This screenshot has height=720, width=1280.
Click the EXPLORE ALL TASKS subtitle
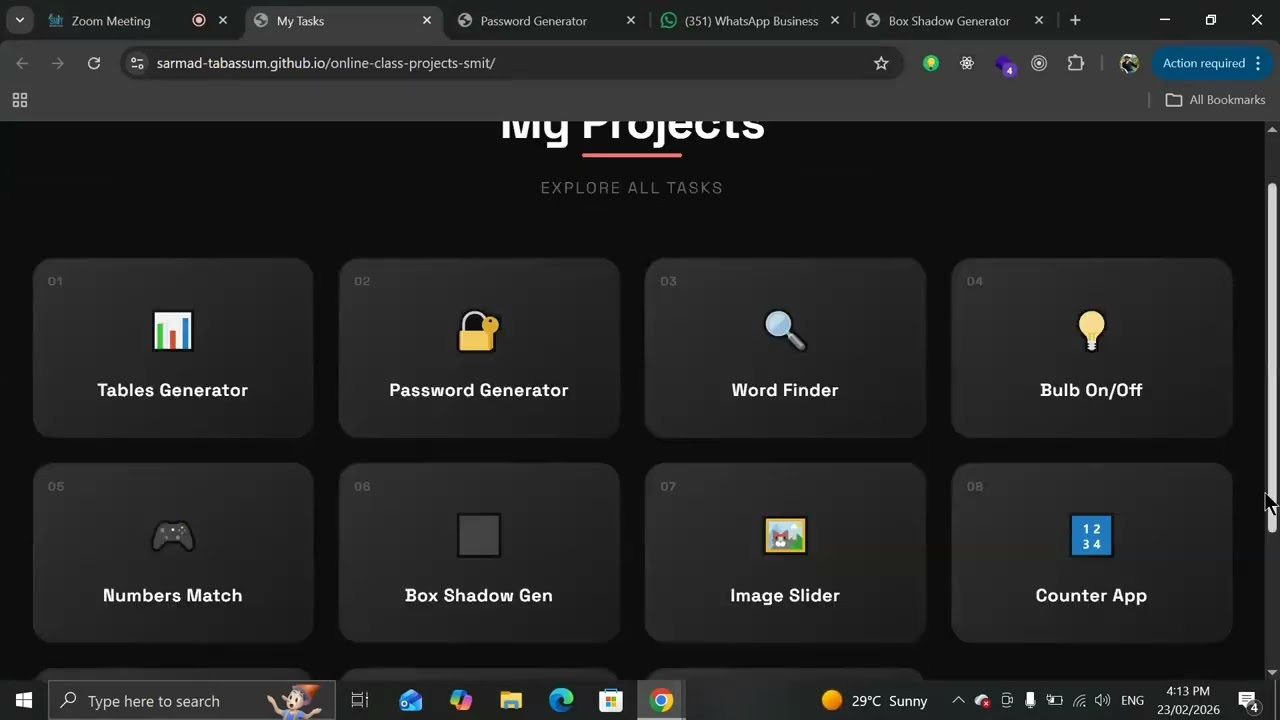[x=632, y=188]
